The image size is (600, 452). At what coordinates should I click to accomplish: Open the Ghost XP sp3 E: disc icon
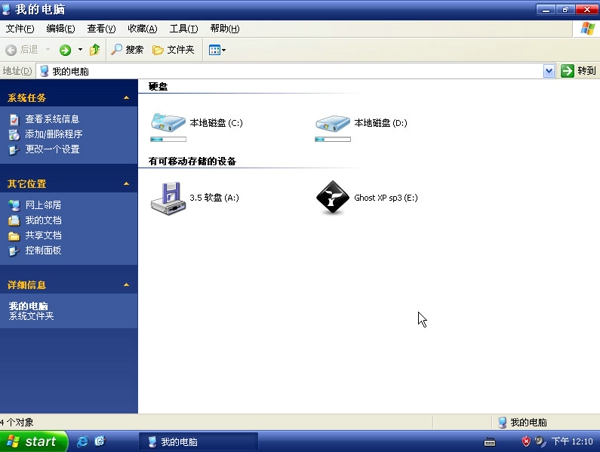333,197
